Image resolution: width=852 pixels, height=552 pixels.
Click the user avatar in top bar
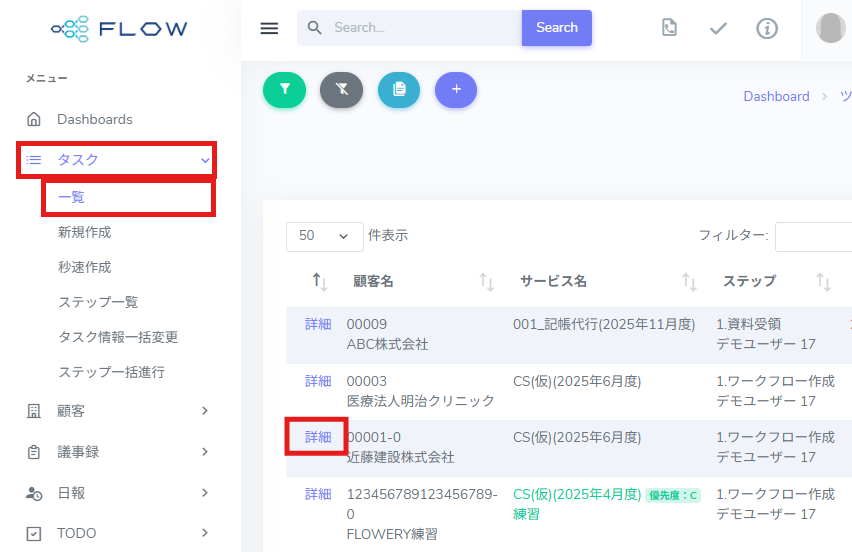(x=830, y=28)
